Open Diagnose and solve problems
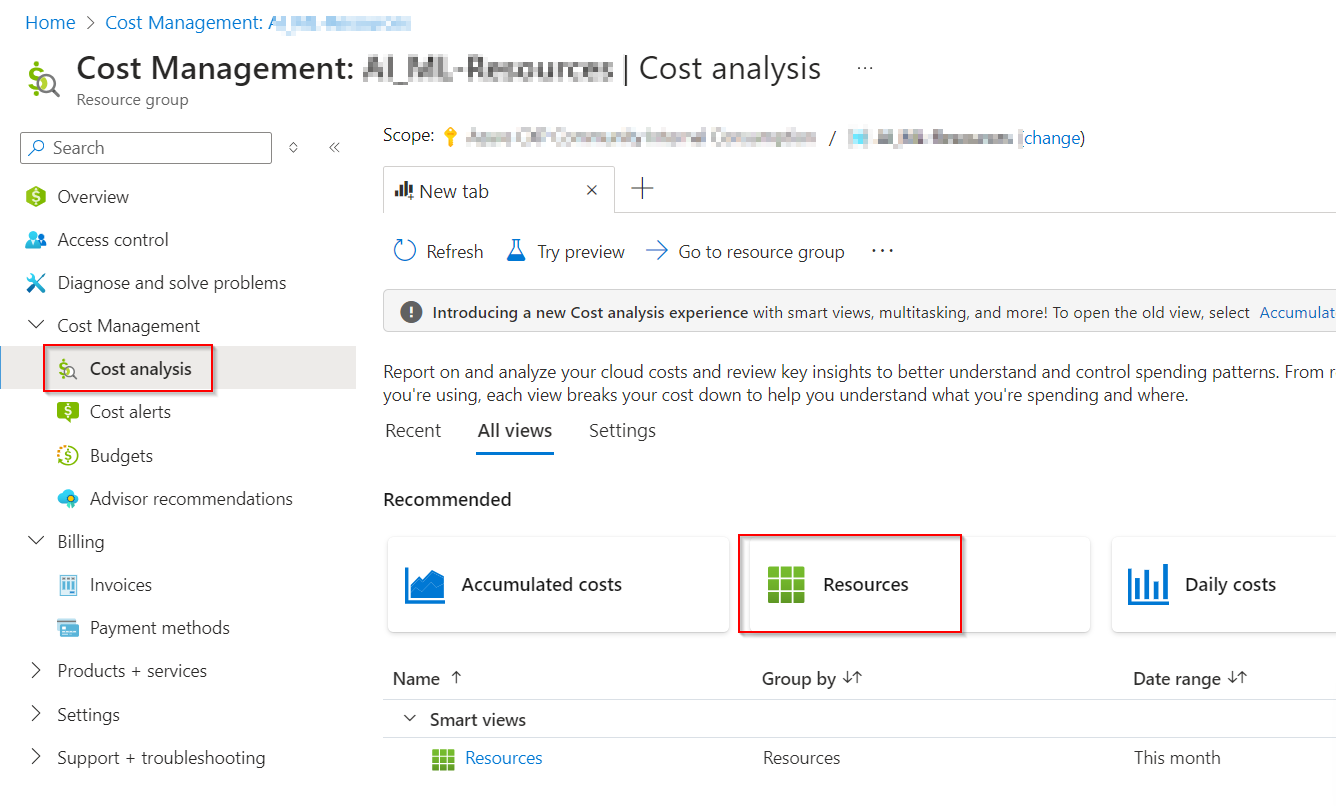The image size is (1336, 806). [171, 283]
